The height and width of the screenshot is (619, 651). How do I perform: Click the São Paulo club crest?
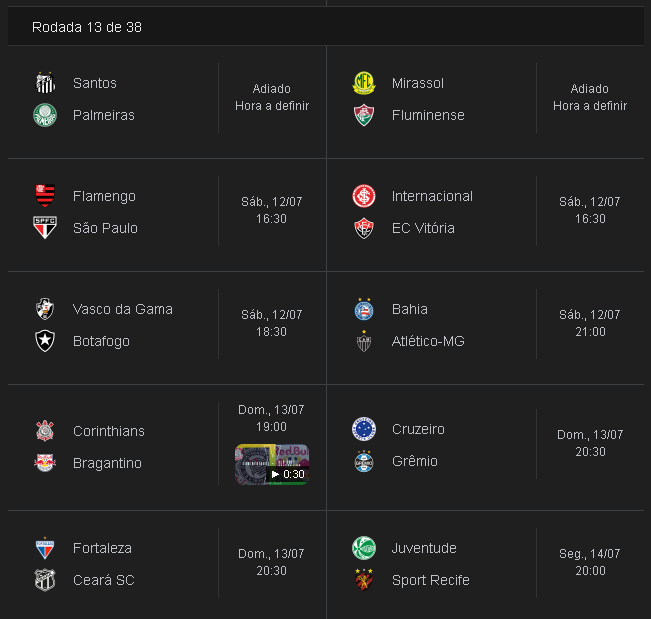tap(45, 228)
